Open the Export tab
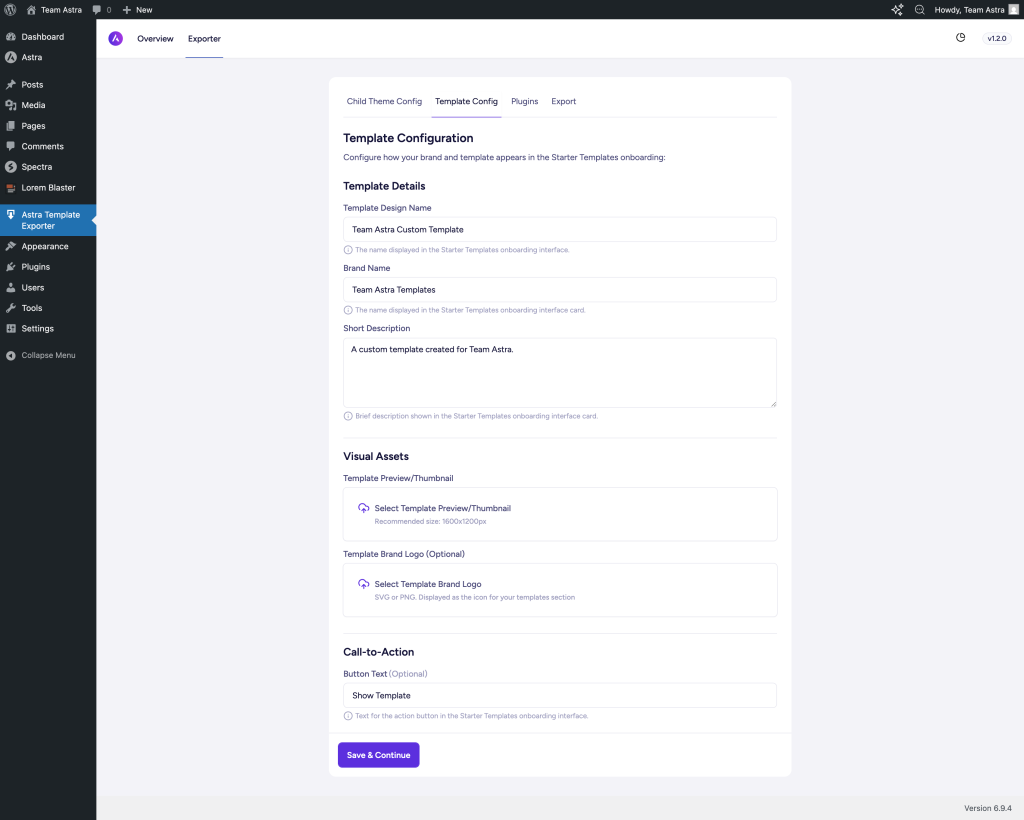 563,101
